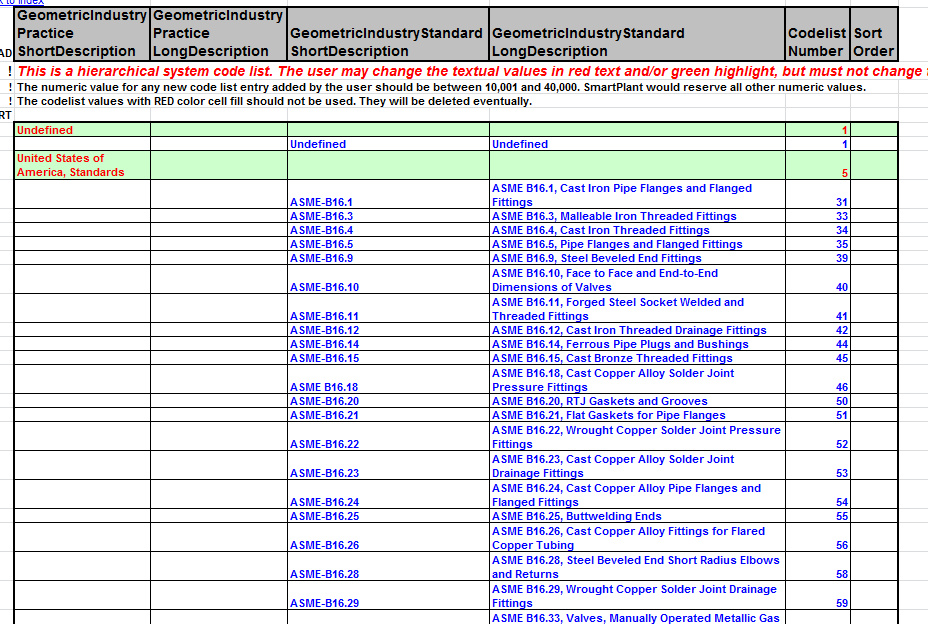This screenshot has height=624, width=928.
Task: Select 'ASME B16.1, Cast Iron Pipe Flanges' cell
Action: coord(637,194)
